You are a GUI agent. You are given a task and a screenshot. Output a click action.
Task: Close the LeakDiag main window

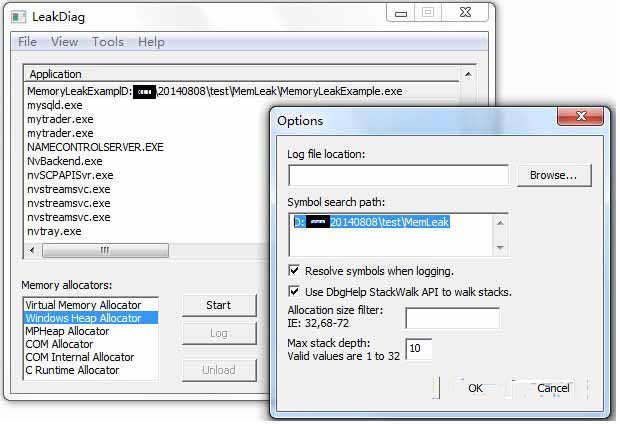coord(465,13)
